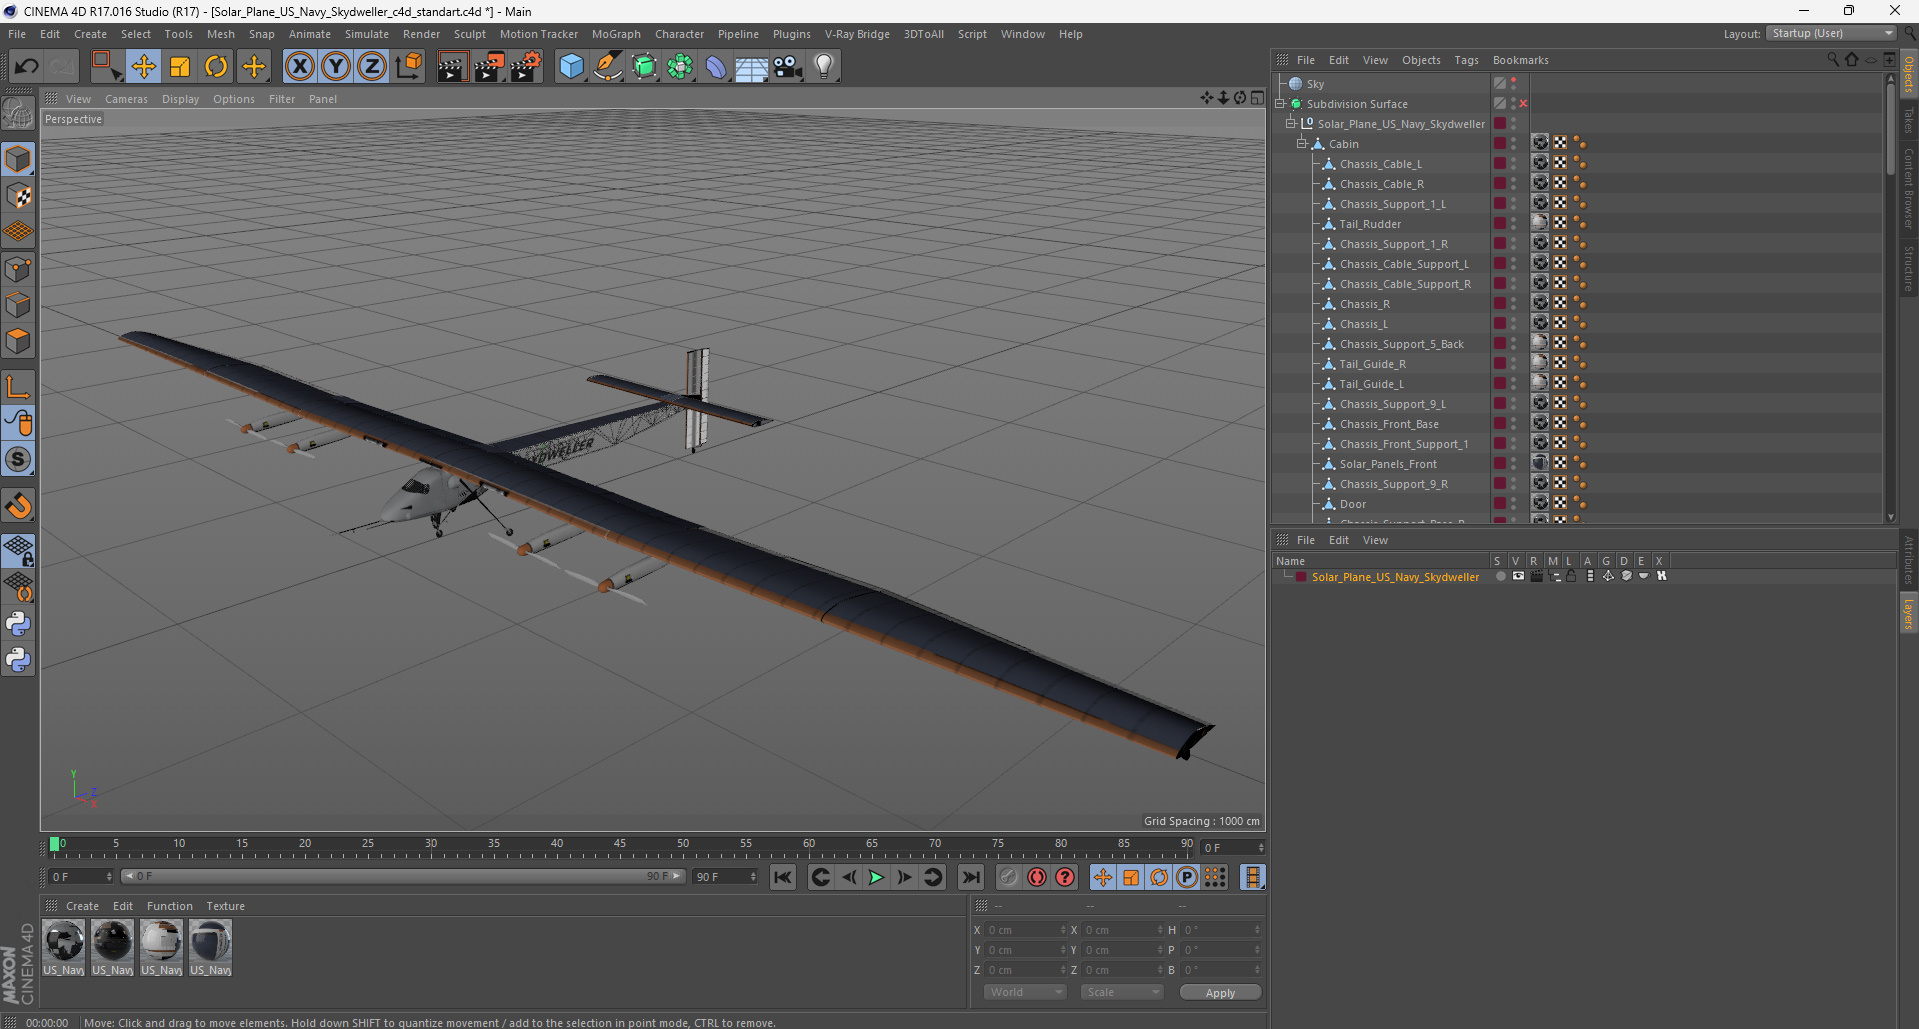Enable Texture mode in left palette

click(18, 196)
